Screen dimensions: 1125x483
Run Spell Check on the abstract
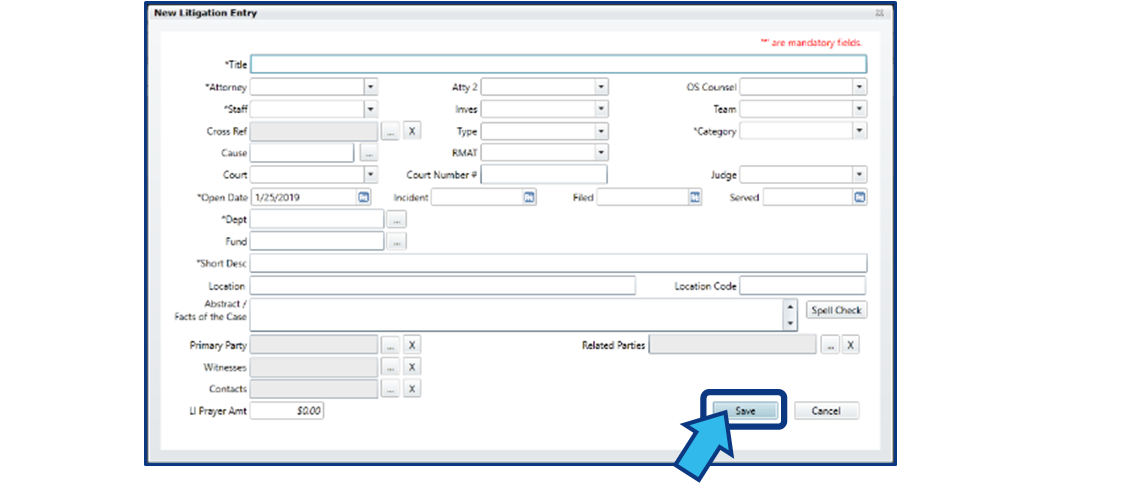[x=837, y=310]
